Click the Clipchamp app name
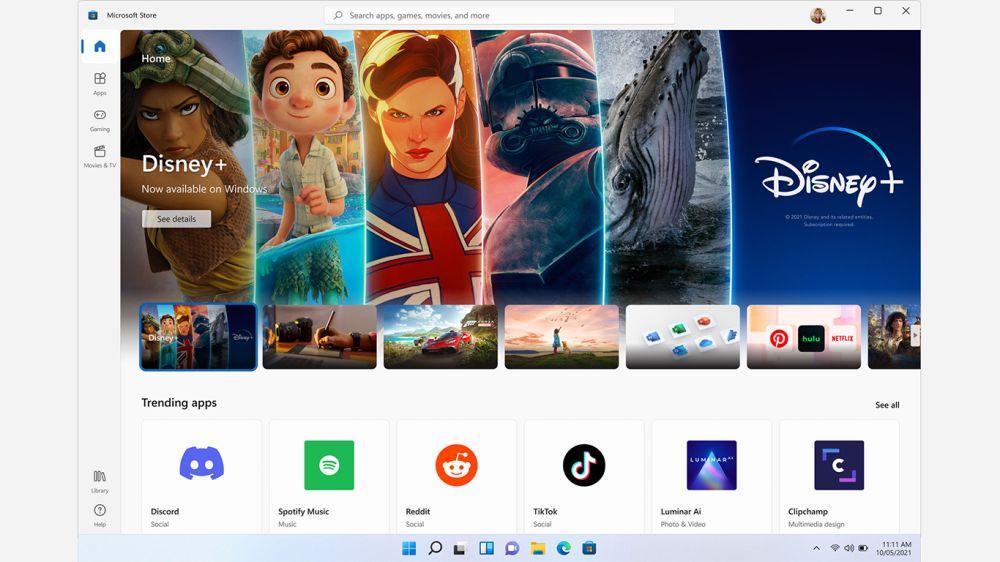 pos(808,512)
